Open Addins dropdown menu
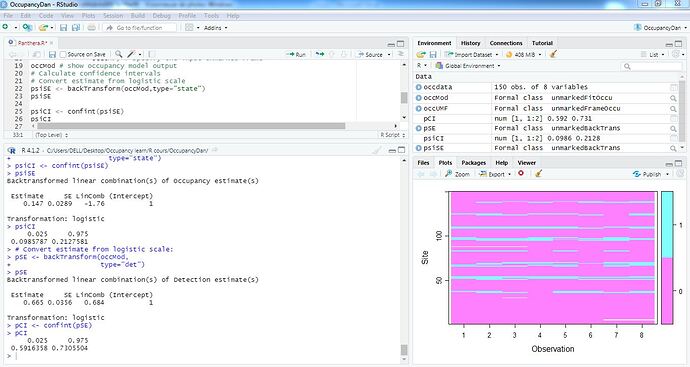This screenshot has height=367, width=690. pyautogui.click(x=215, y=27)
